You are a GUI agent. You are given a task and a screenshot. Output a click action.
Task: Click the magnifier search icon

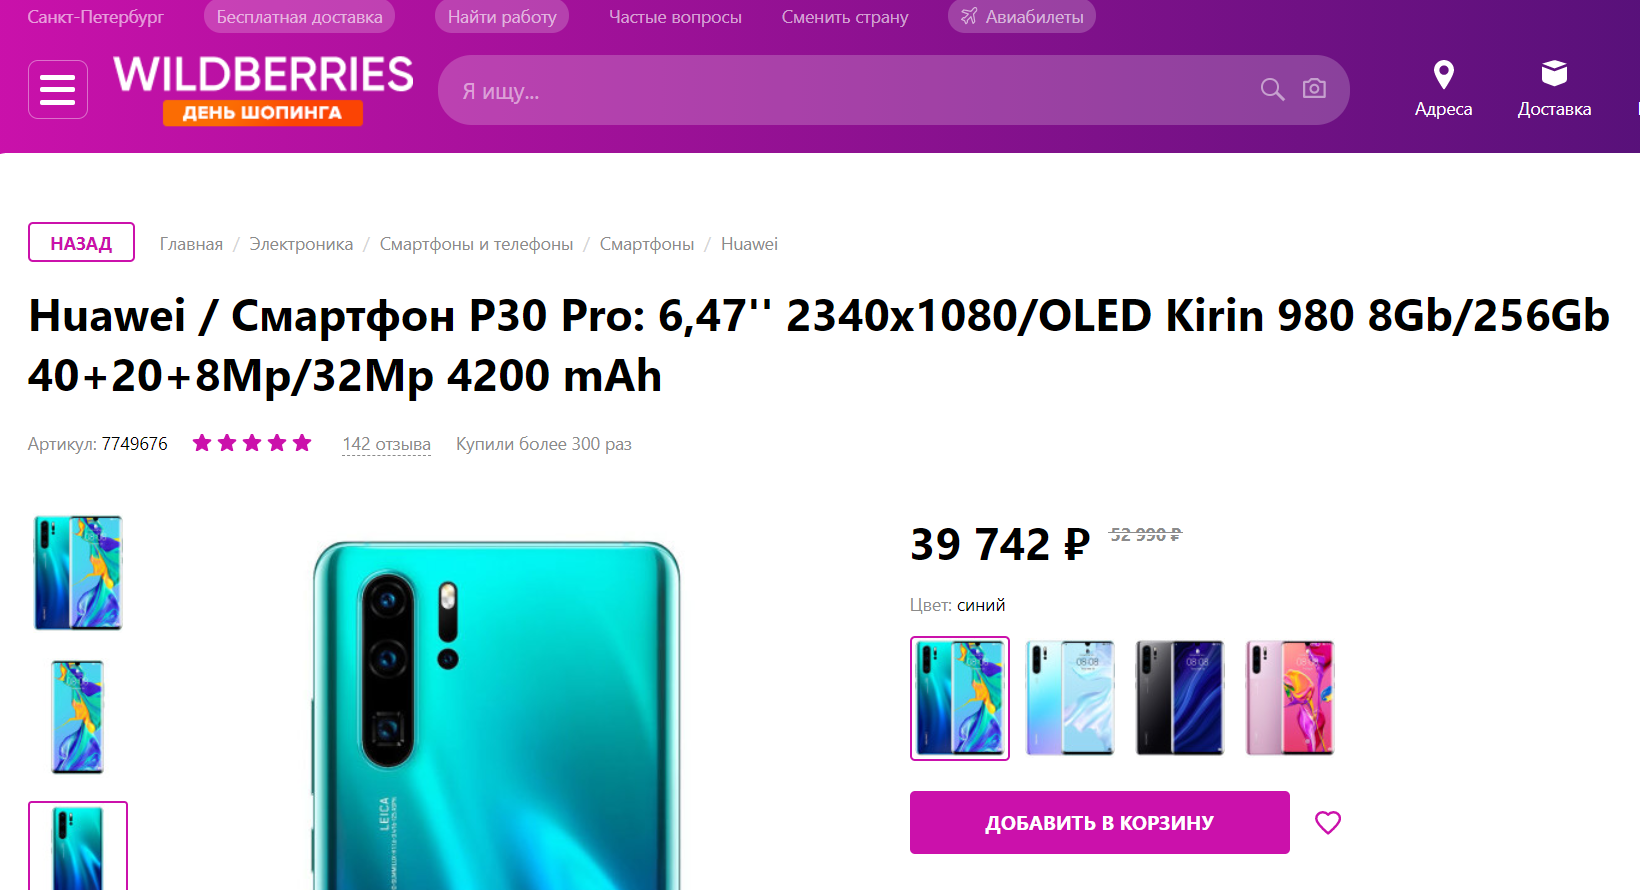[1272, 89]
